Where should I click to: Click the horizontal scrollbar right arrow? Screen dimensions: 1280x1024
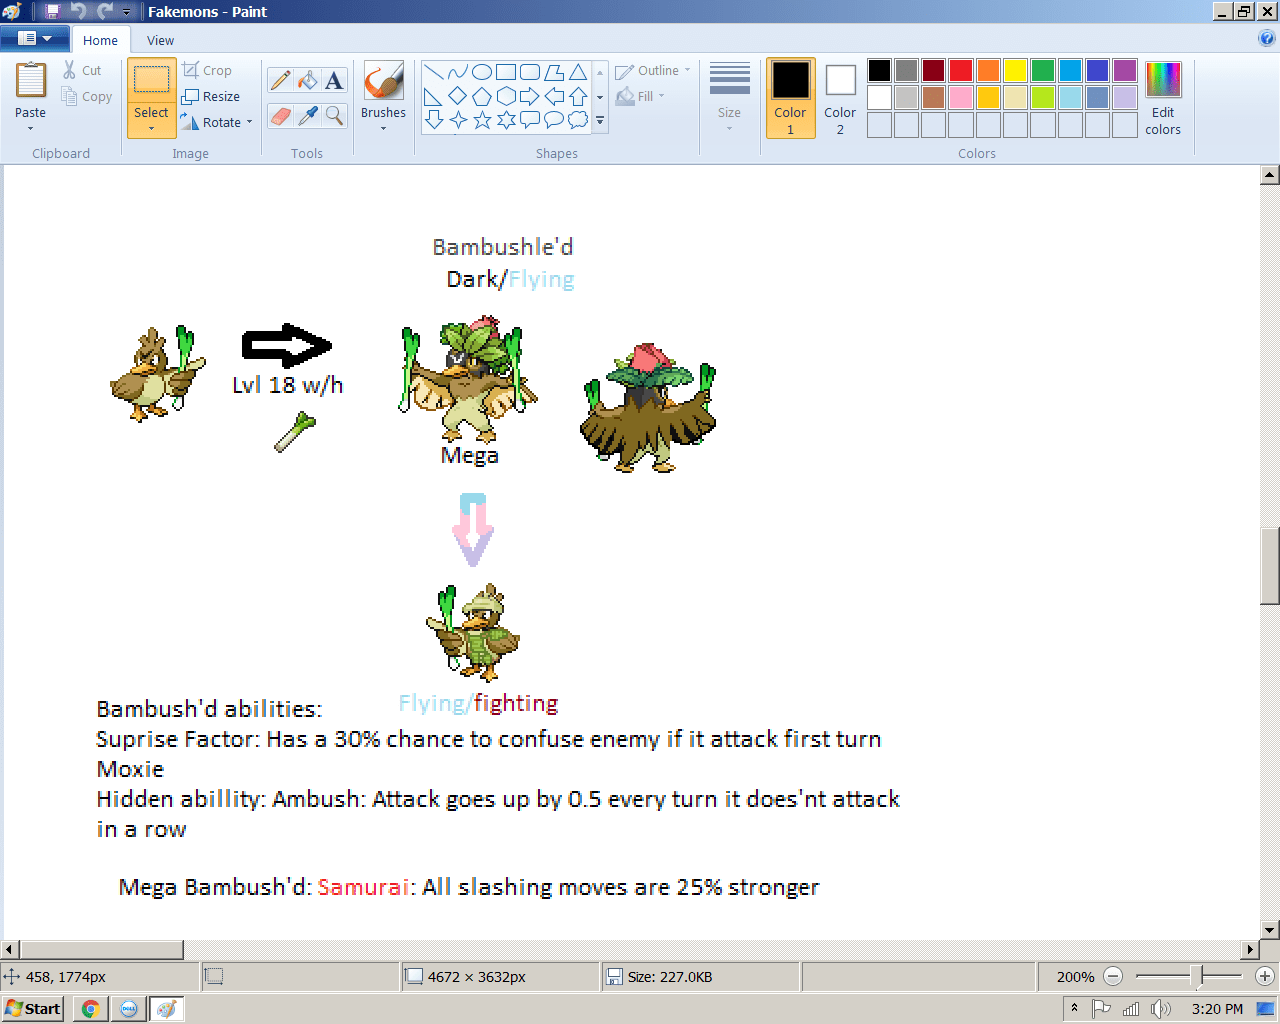pyautogui.click(x=1250, y=949)
